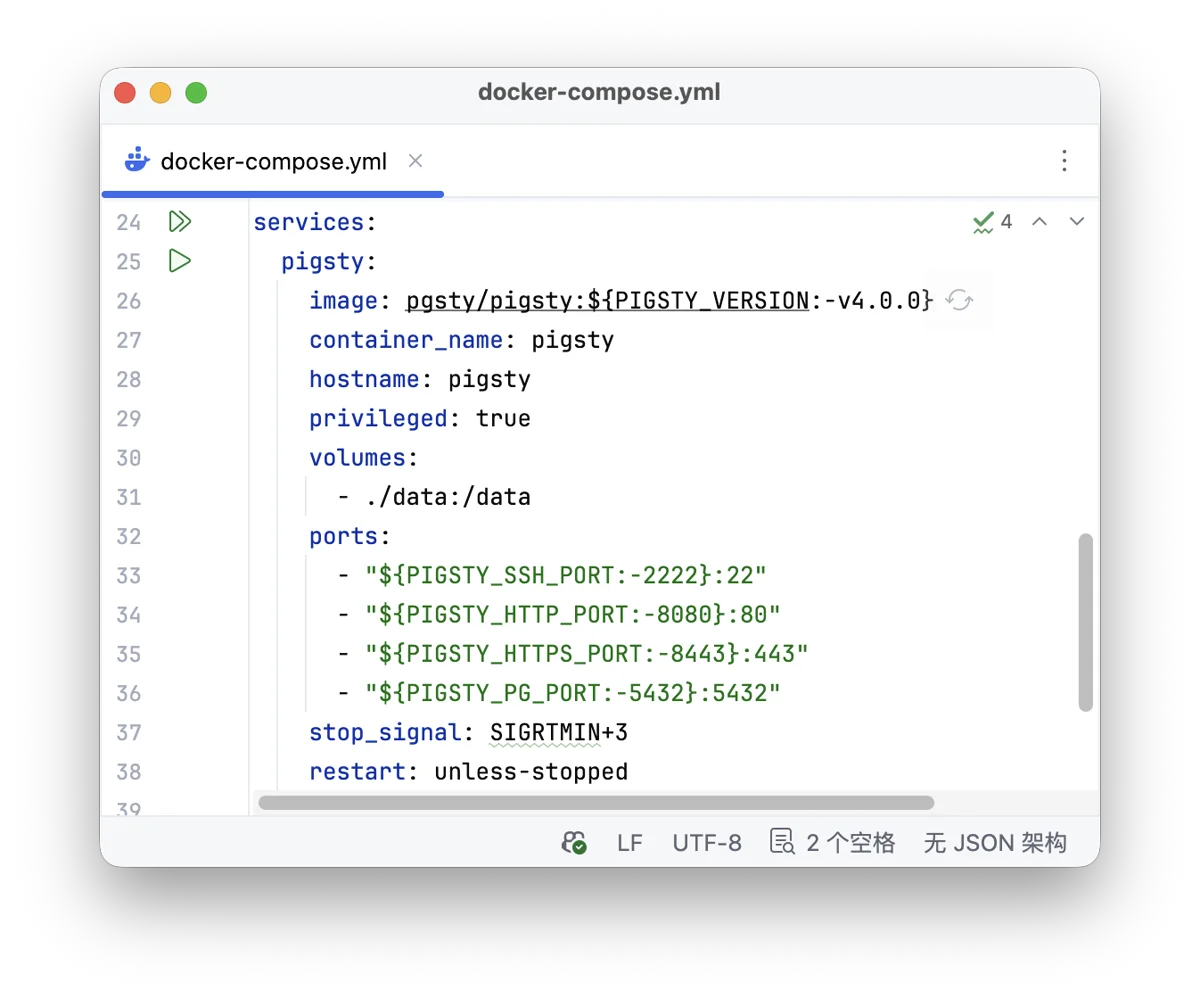Click the code style inspection icon in status bar
The image size is (1200, 999).
(781, 842)
